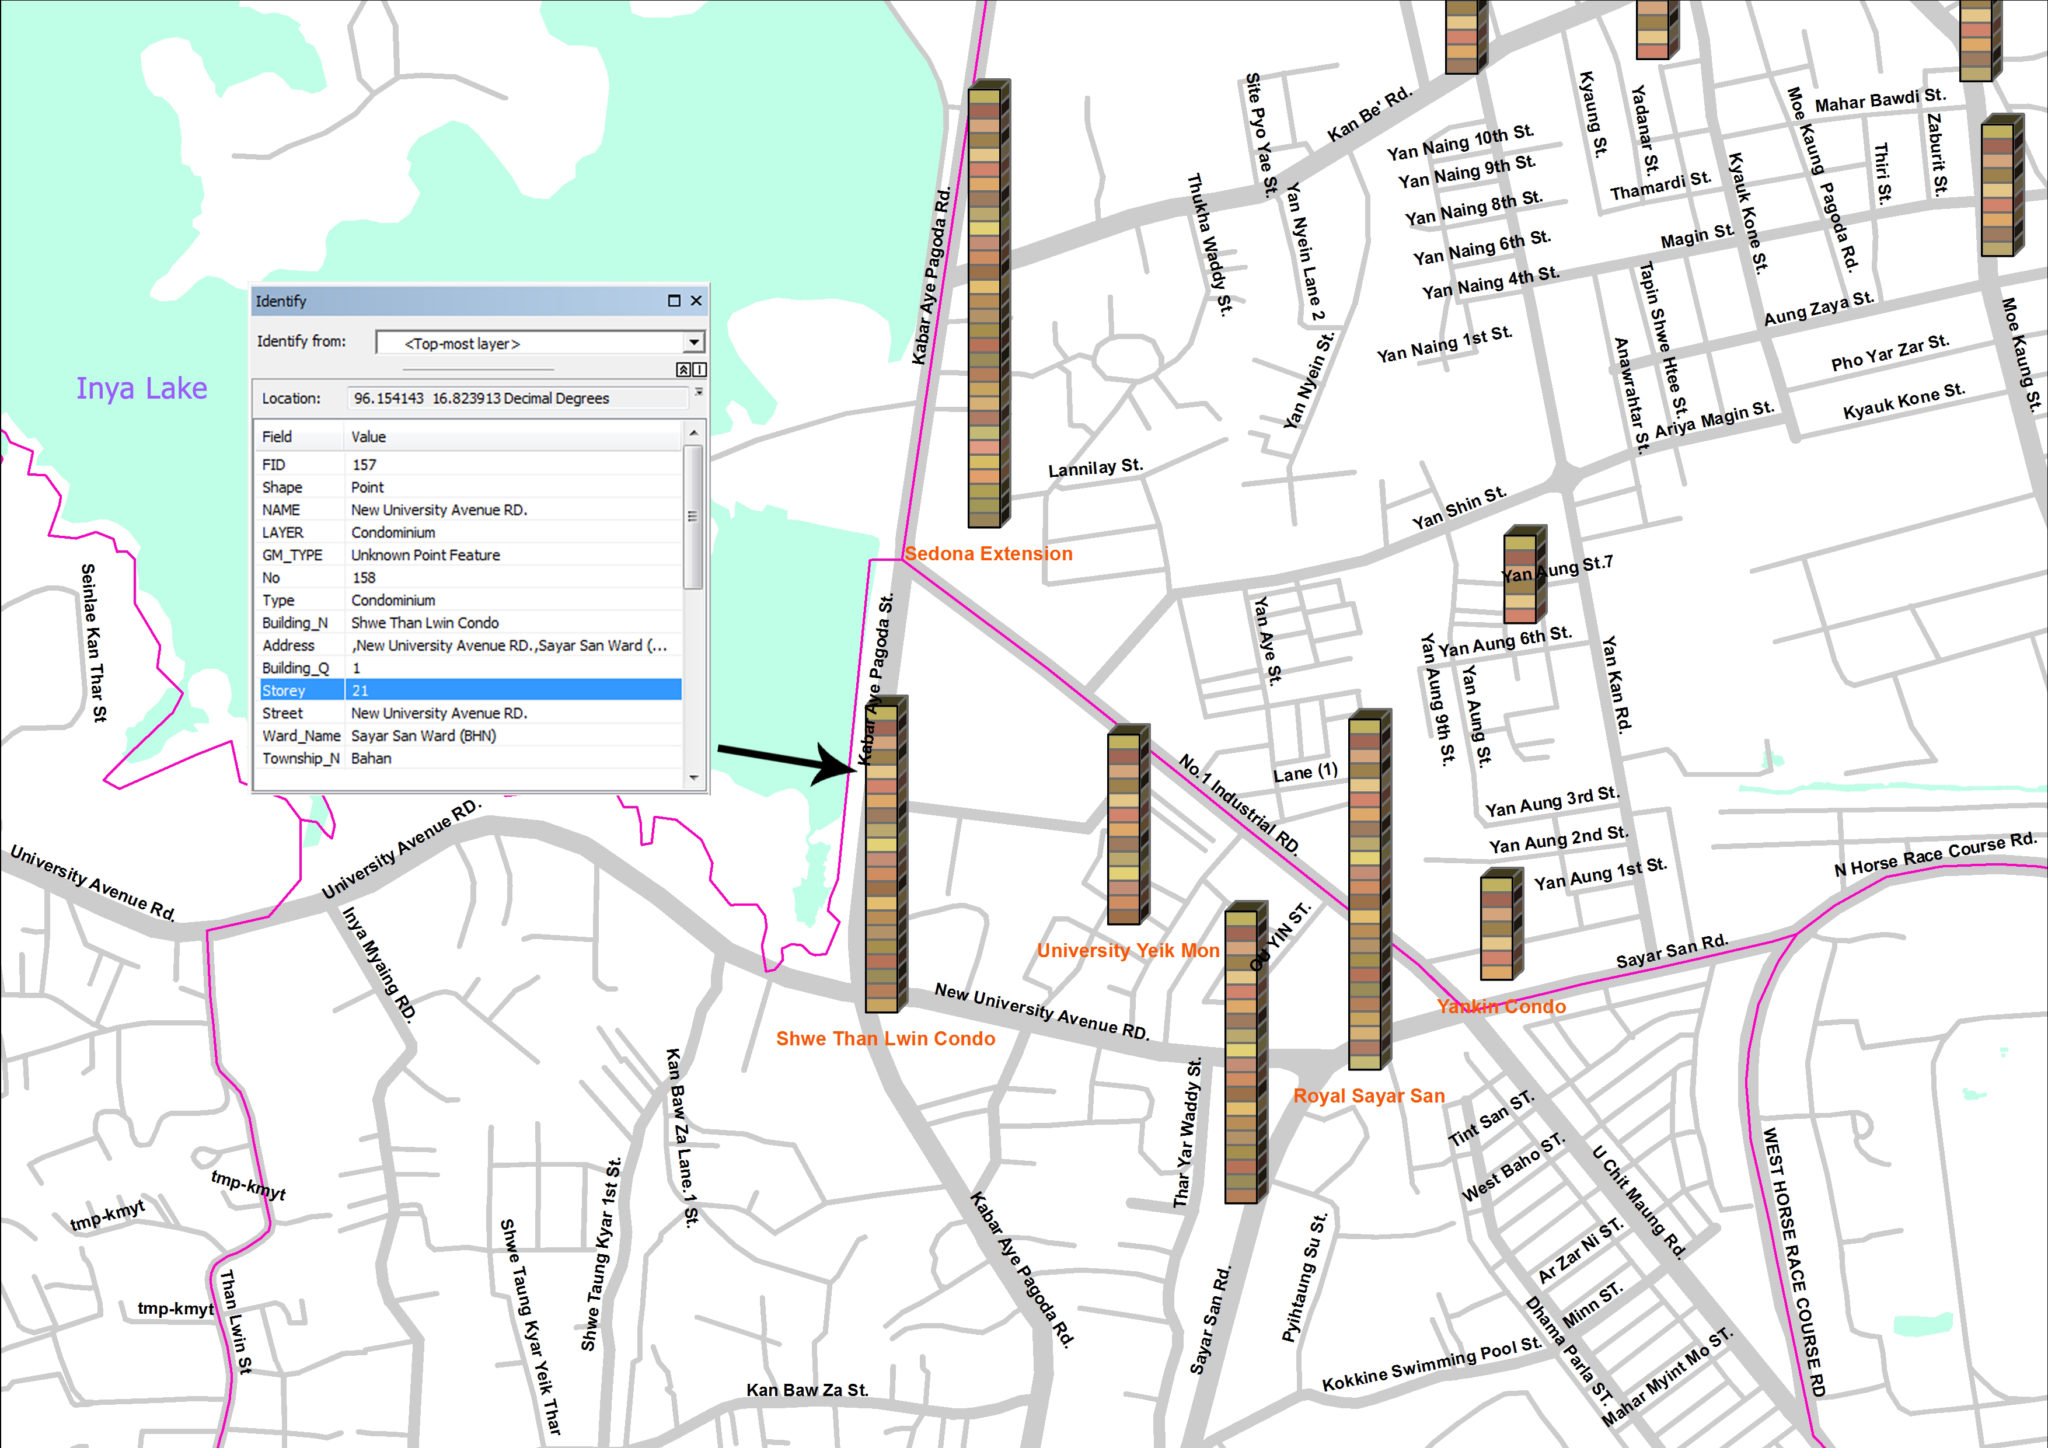
Task: Select the FID row value 157
Action: coord(364,465)
